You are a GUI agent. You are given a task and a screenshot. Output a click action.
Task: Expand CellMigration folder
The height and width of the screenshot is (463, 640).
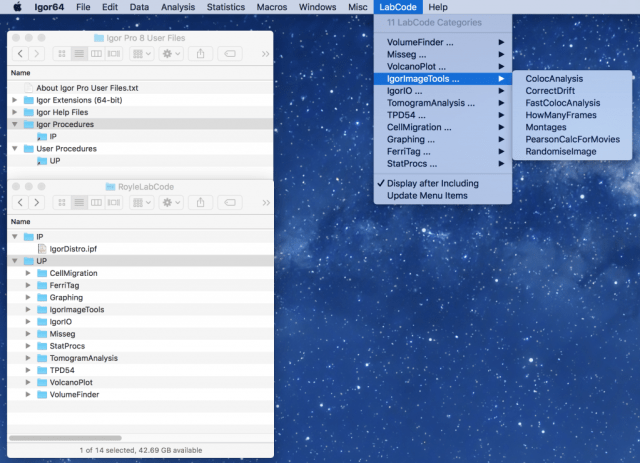pyautogui.click(x=28, y=273)
